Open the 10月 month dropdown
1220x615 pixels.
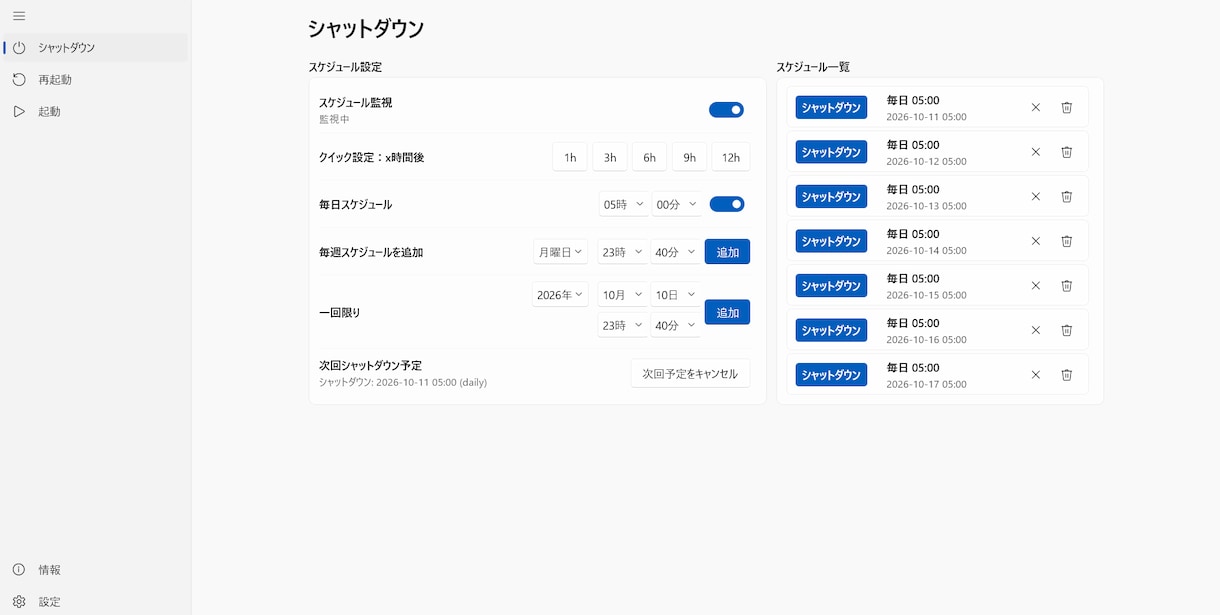tap(624, 295)
